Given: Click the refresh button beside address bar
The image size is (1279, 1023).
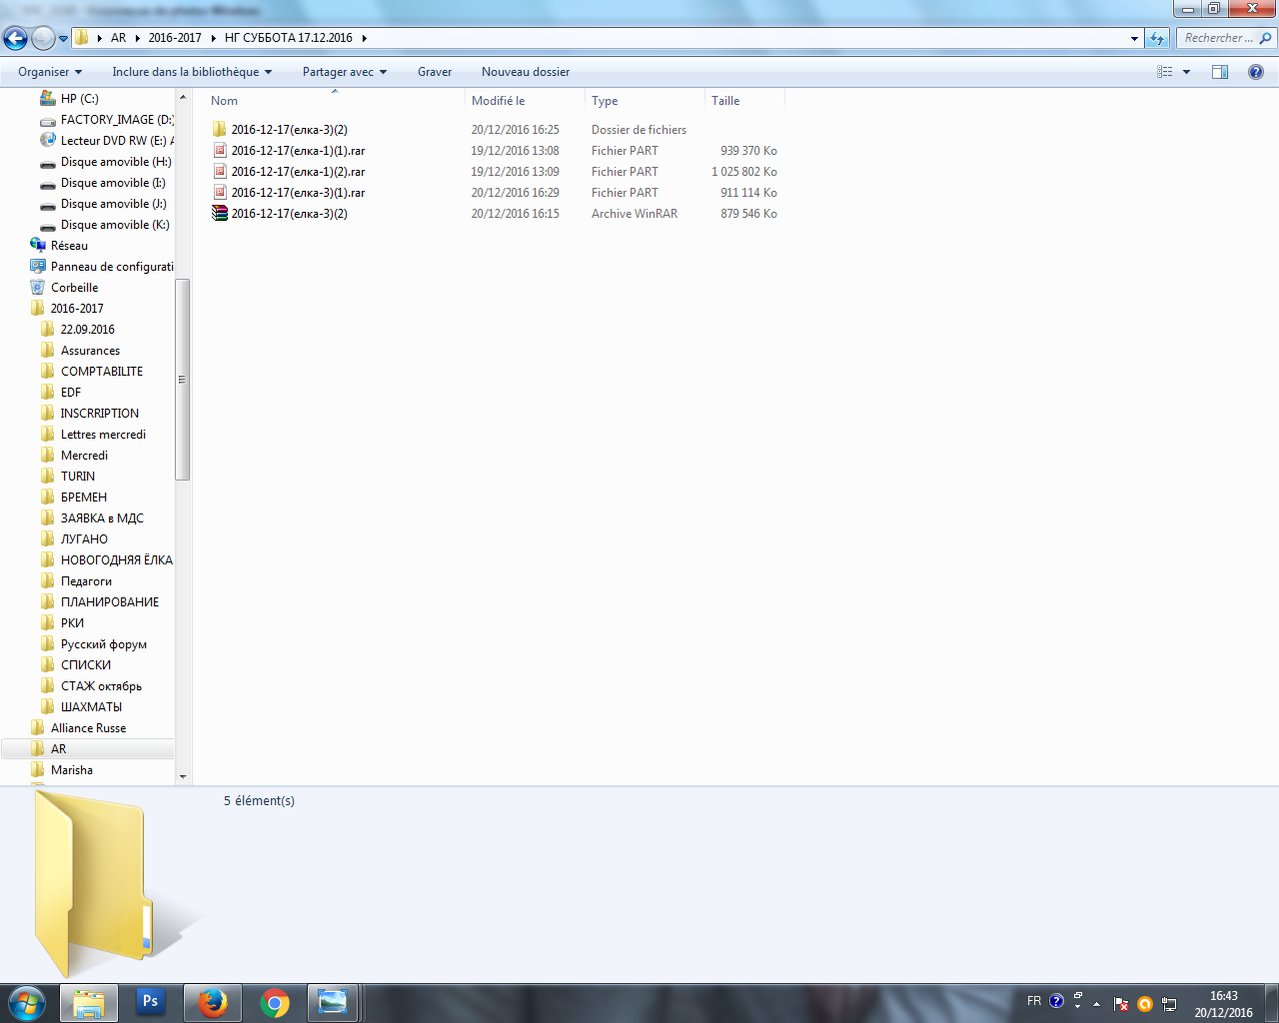Looking at the screenshot, I should pos(1157,39).
